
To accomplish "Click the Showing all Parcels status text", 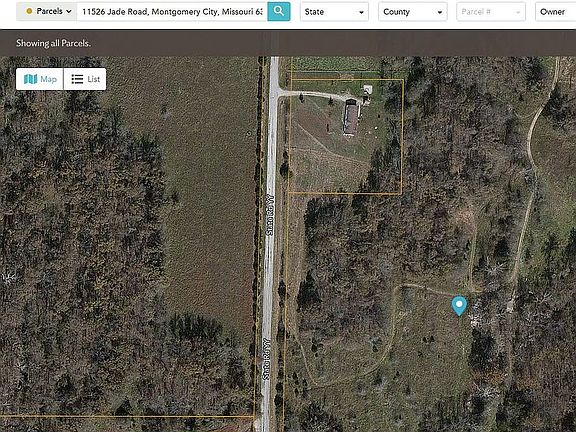I will 53,43.
